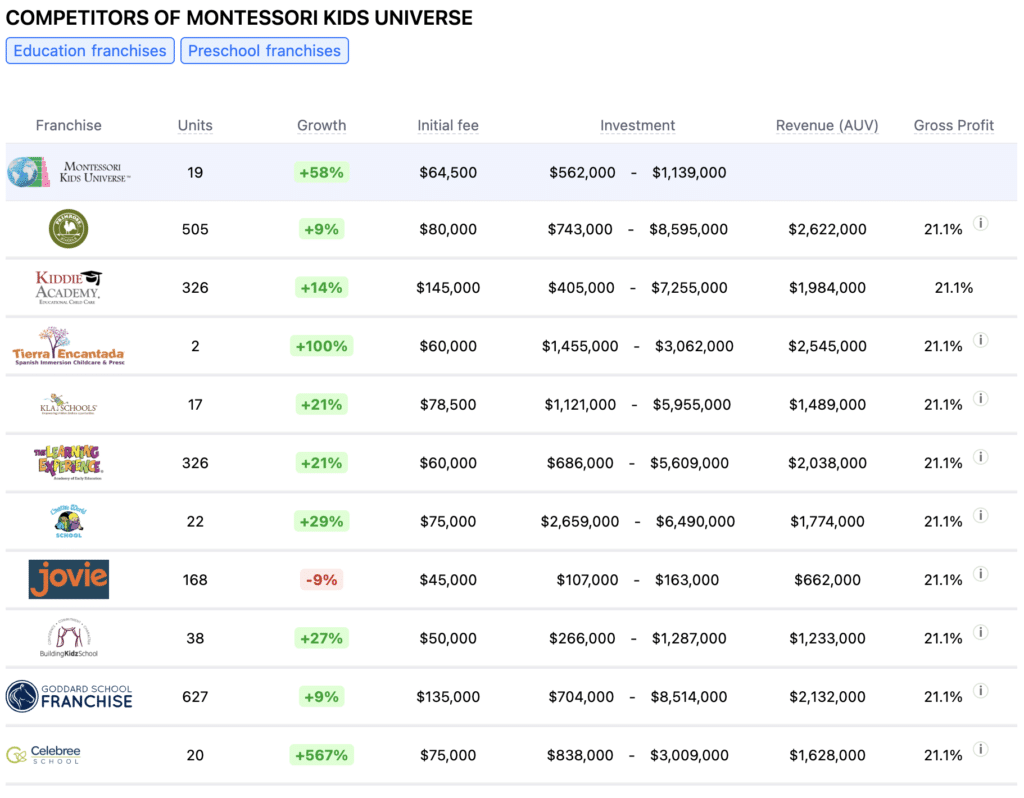
Task: Click the $1,984,000 revenue value
Action: click(827, 287)
